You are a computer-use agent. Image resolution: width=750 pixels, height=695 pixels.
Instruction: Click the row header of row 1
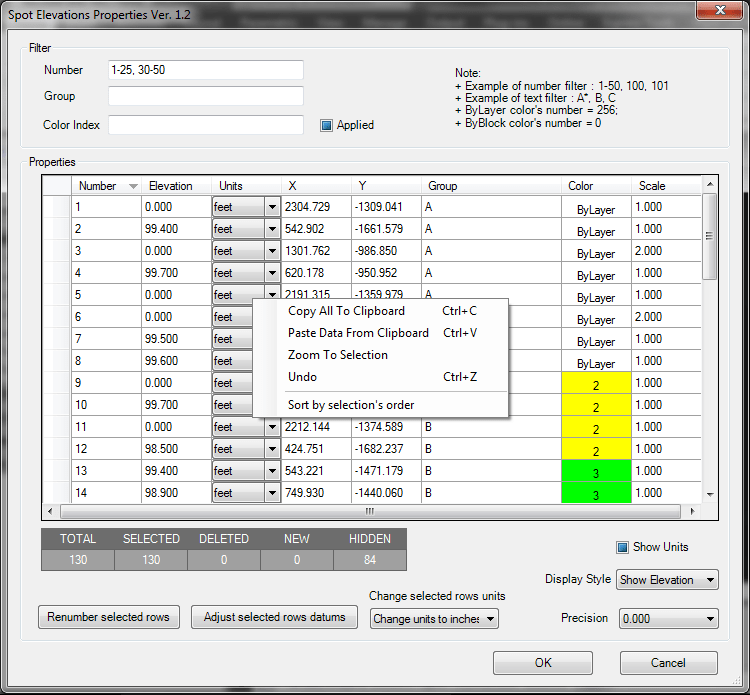[57, 207]
